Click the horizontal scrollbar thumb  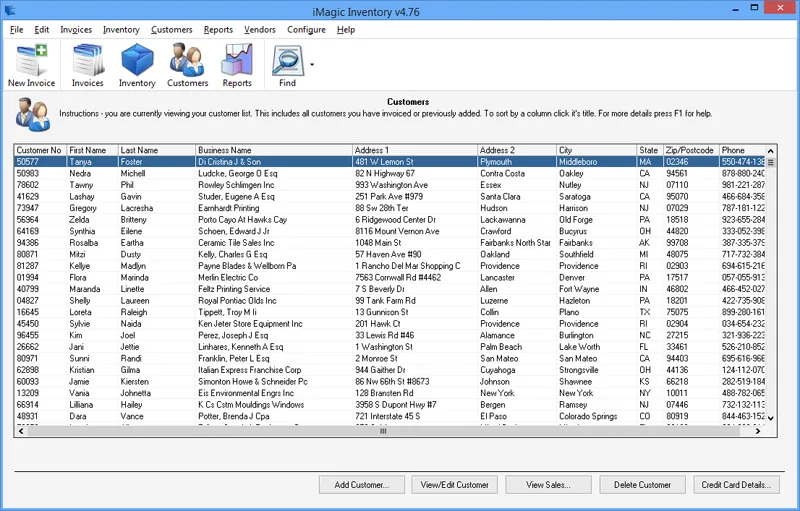(x=383, y=431)
